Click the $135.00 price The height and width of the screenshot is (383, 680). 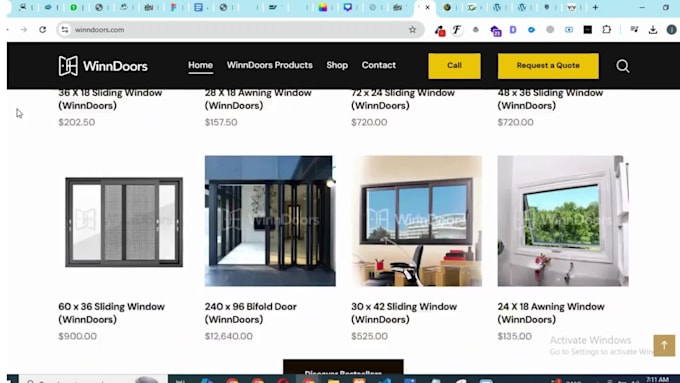click(x=514, y=336)
